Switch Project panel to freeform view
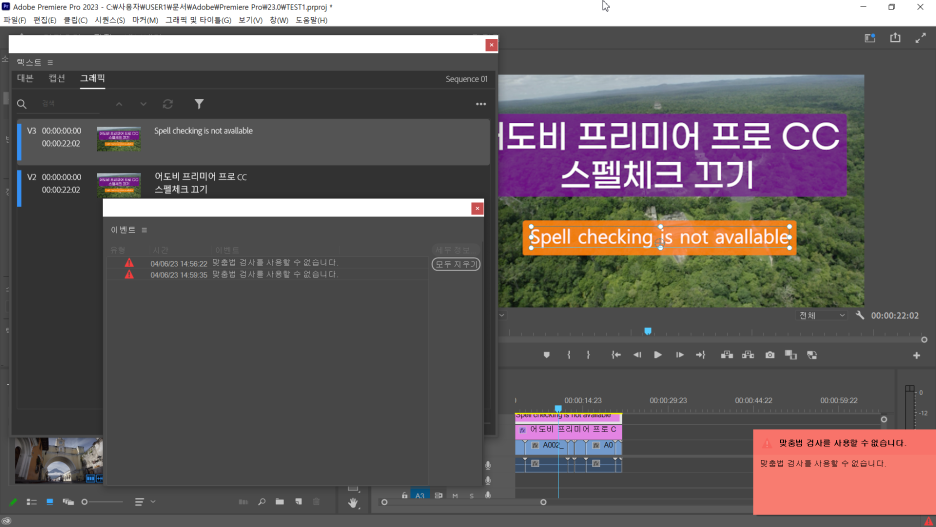 point(68,502)
